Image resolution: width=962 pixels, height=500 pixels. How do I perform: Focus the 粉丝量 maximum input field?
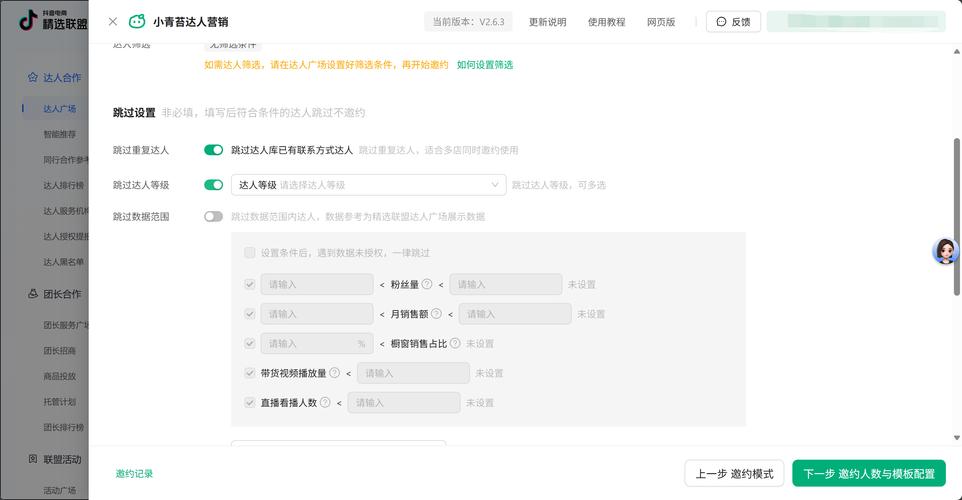[506, 284]
